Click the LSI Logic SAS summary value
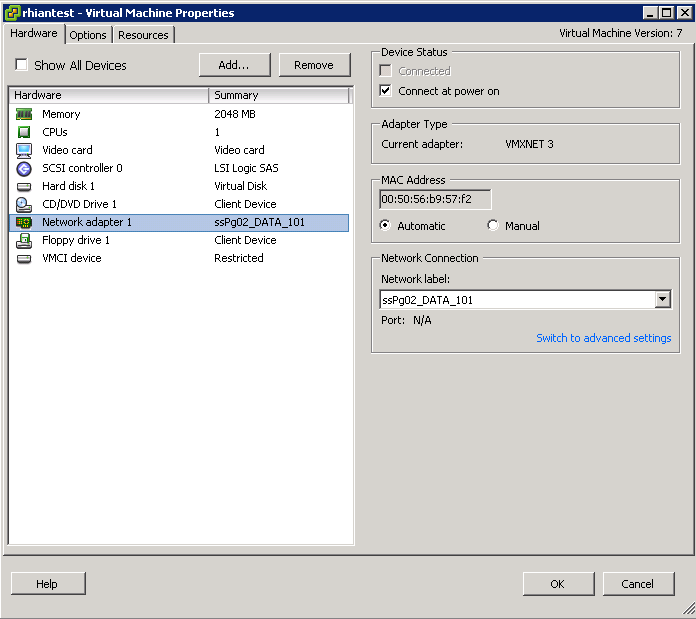The image size is (696, 619). coord(246,169)
